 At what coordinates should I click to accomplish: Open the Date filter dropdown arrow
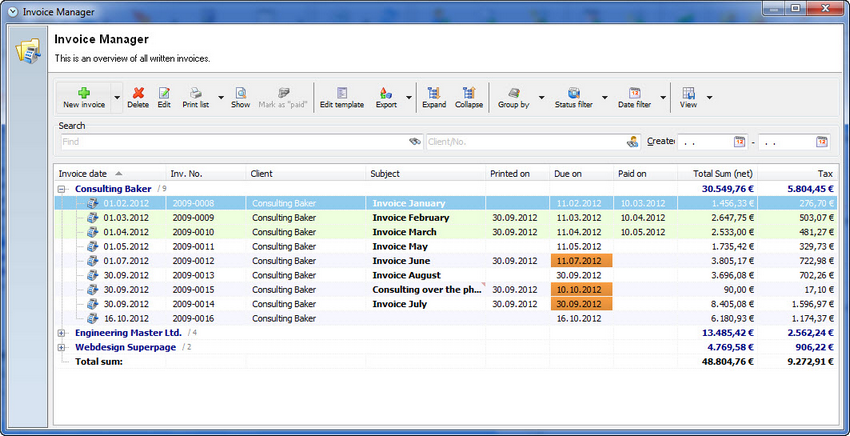click(663, 98)
